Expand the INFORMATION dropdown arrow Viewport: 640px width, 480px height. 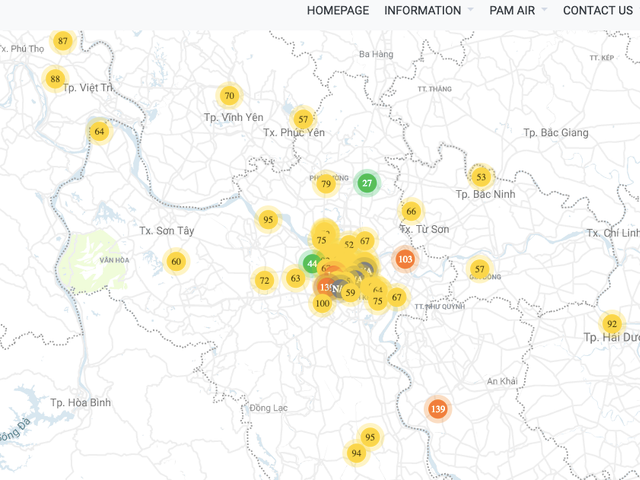[470, 10]
